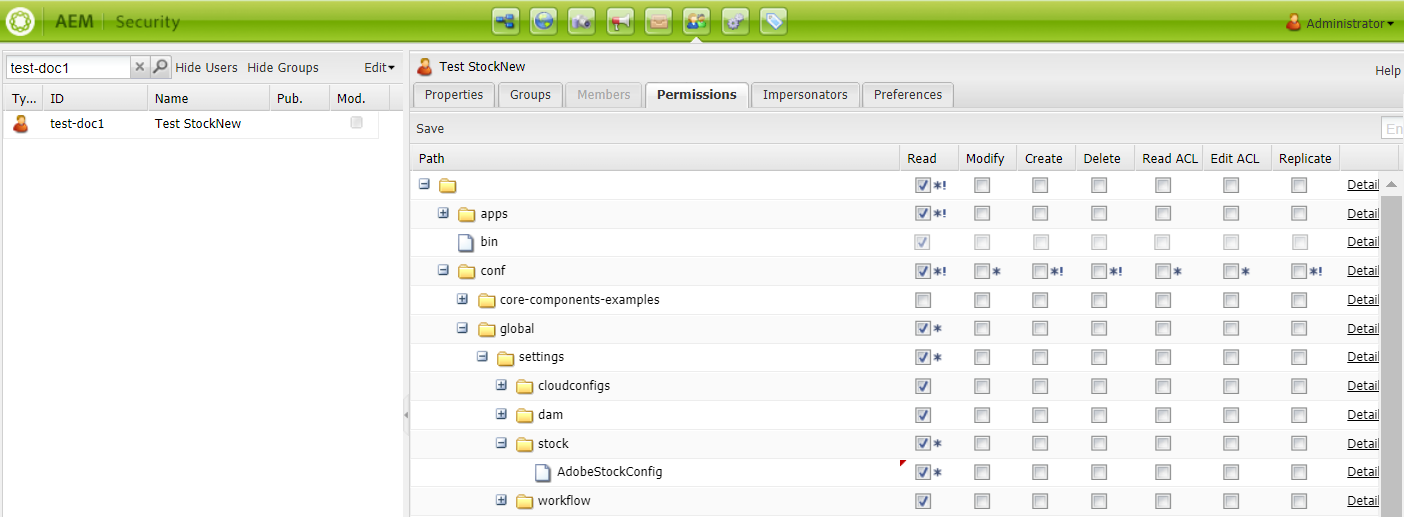Click the stock folder icon
Screen dimensions: 1404x517
[525, 444]
